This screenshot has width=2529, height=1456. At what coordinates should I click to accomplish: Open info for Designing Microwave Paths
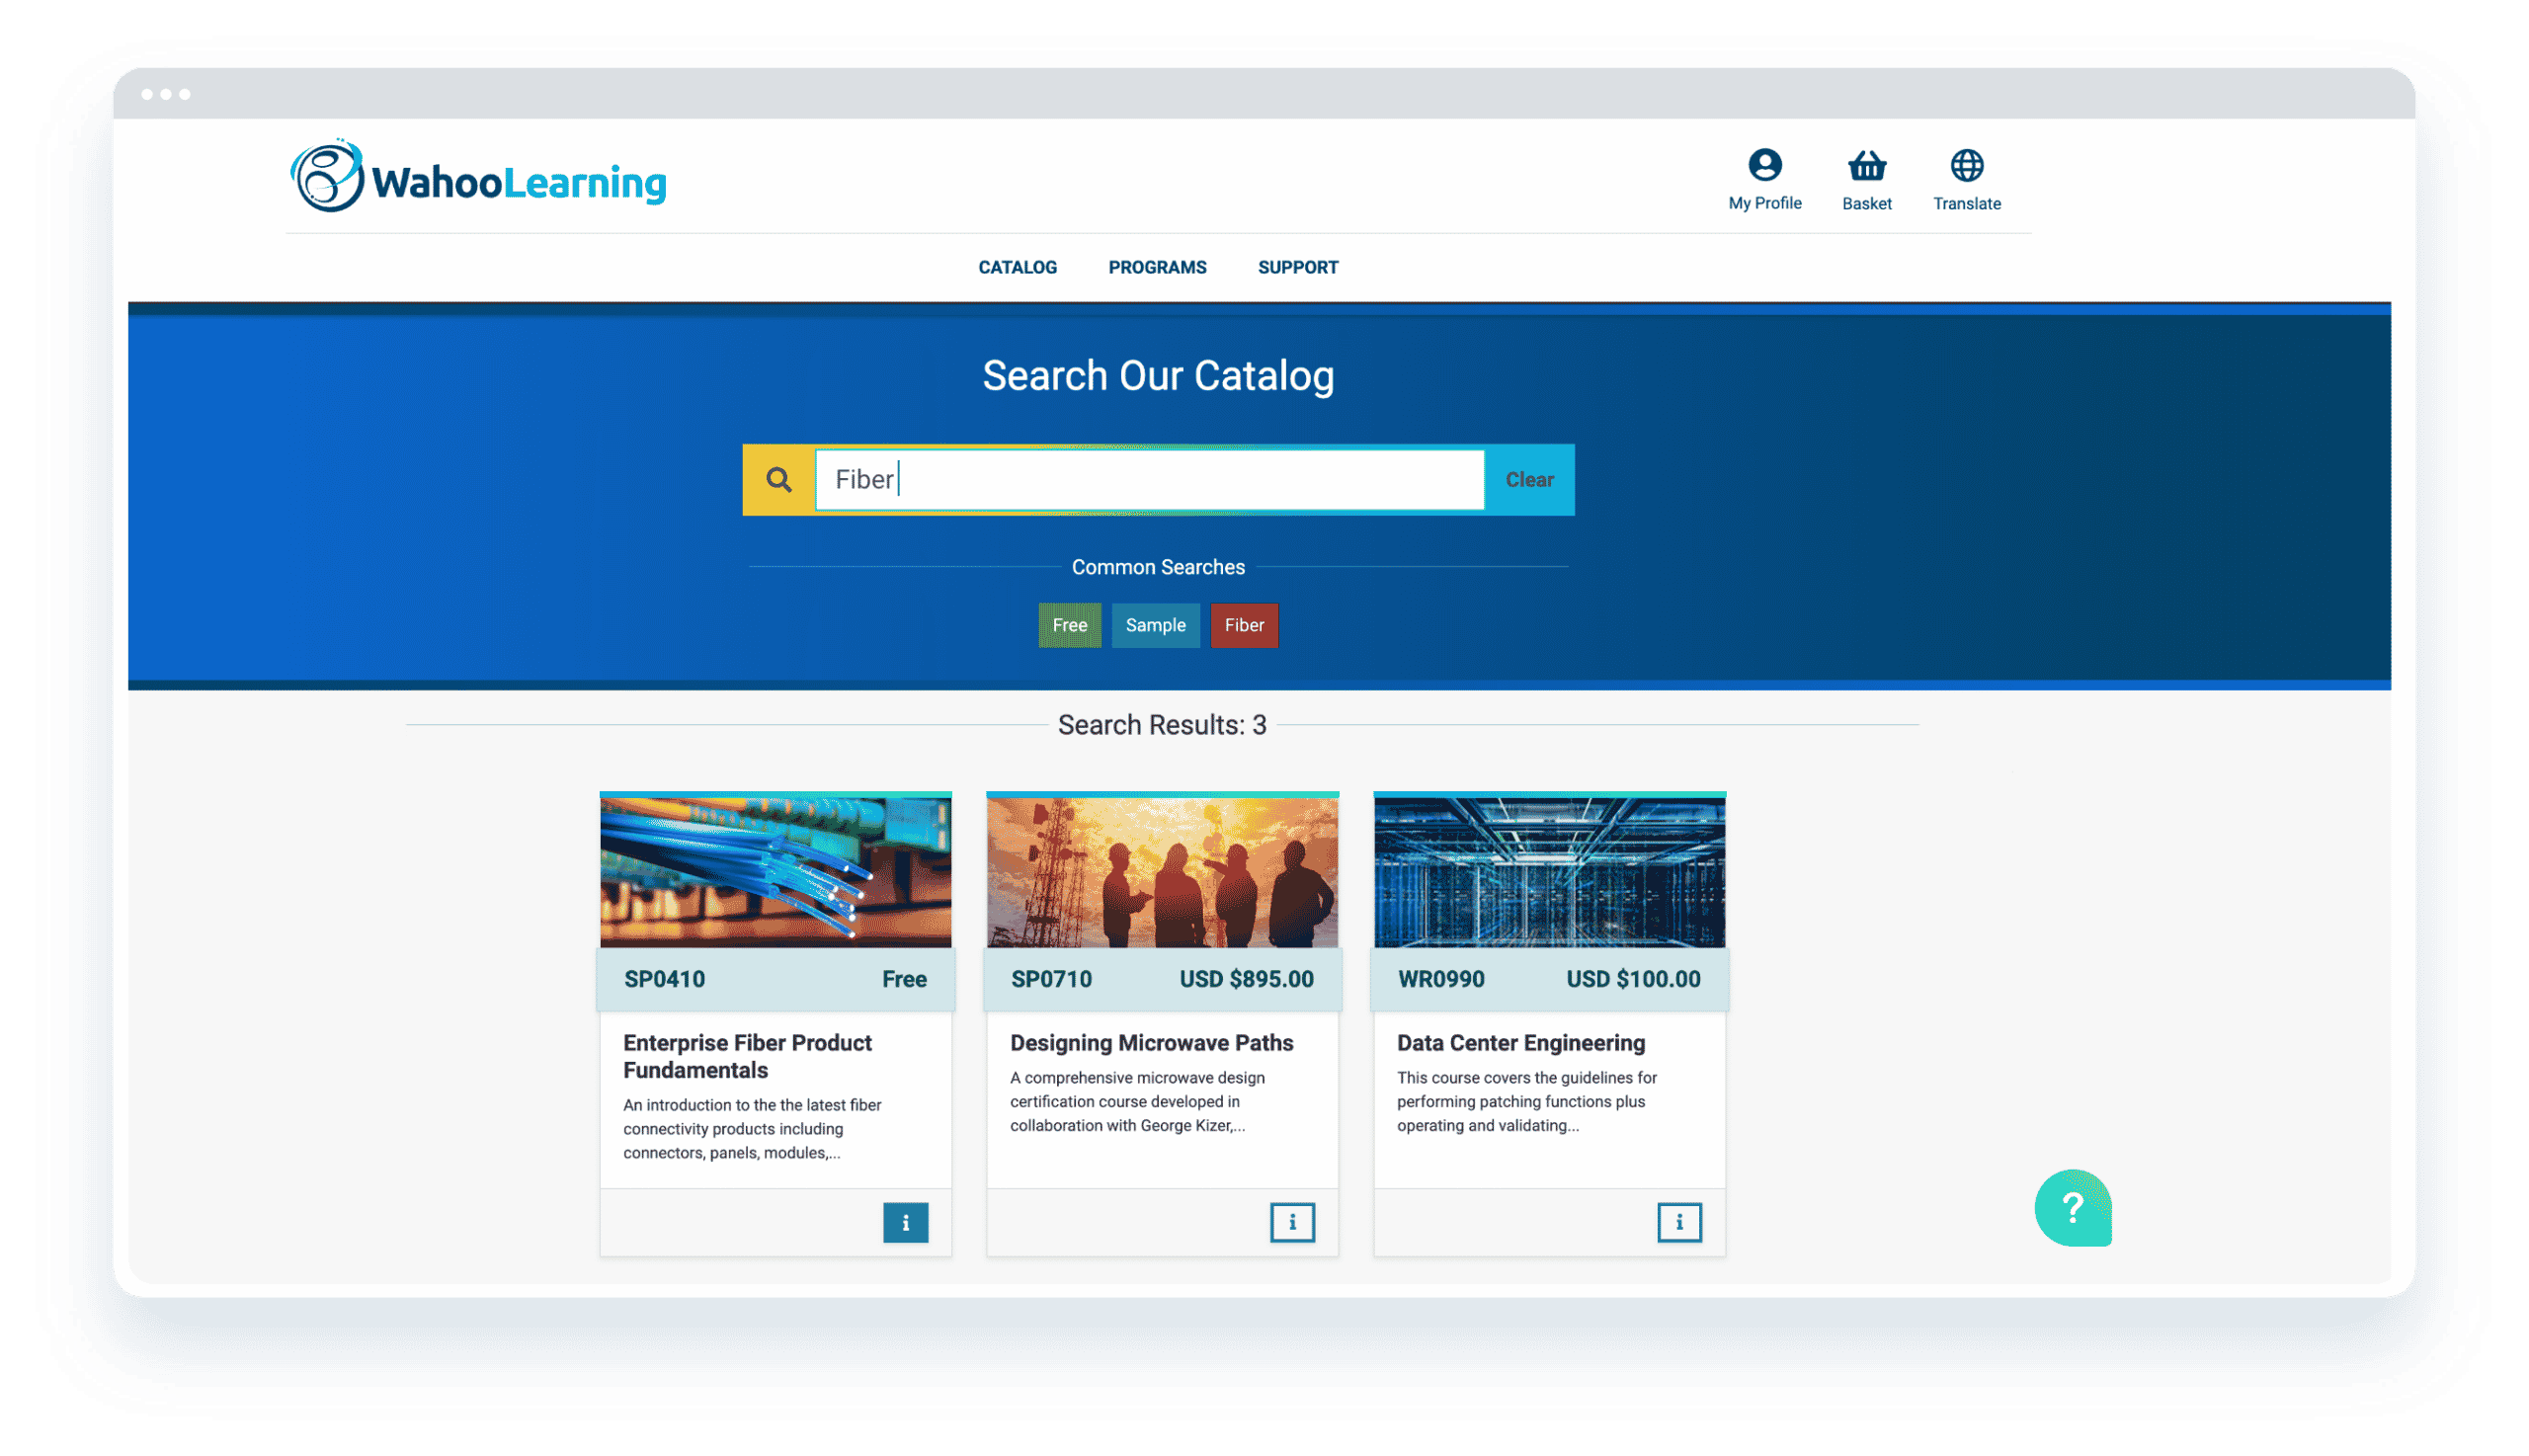point(1292,1222)
